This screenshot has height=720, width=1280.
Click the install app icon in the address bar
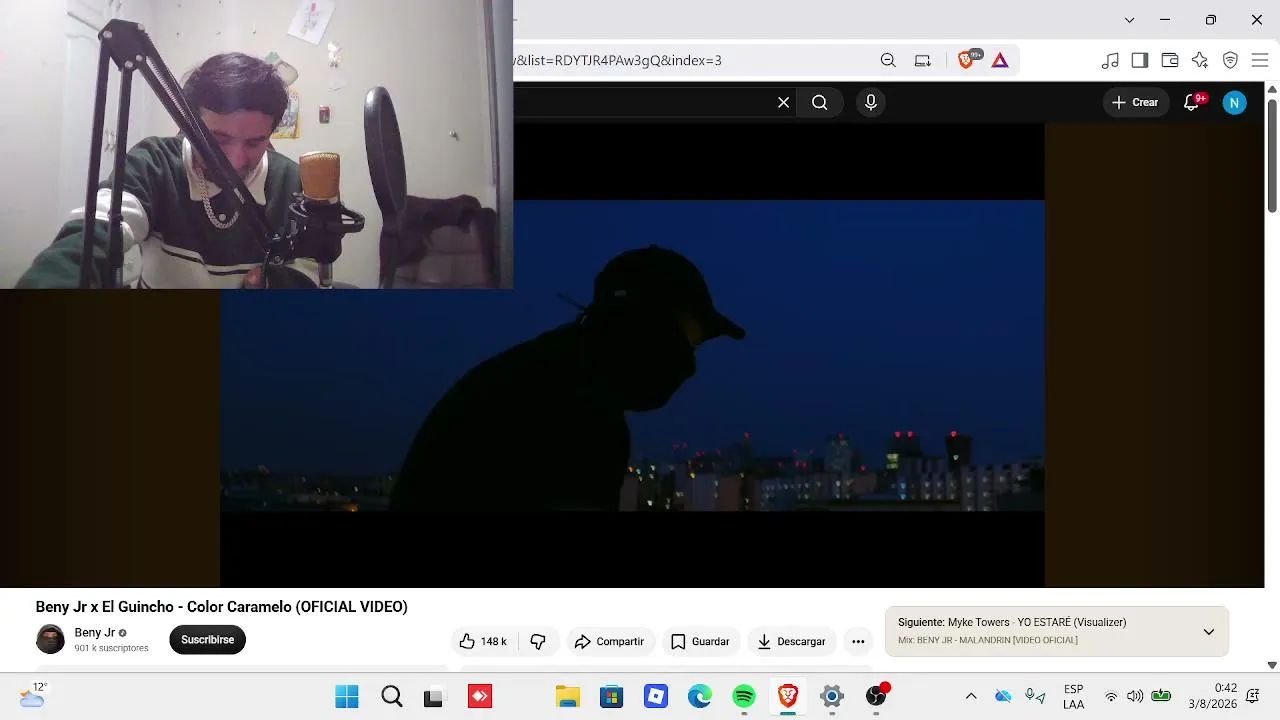(x=923, y=60)
